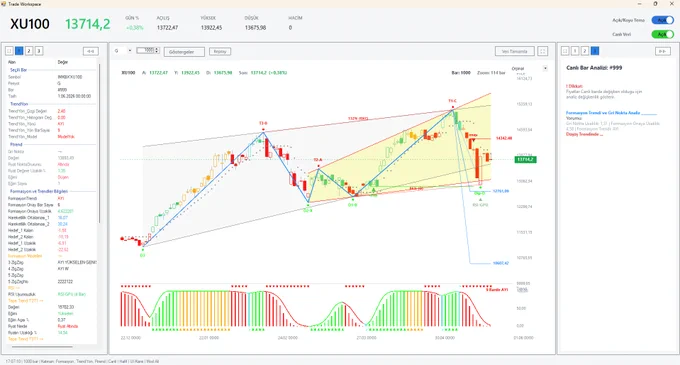This screenshot has width=680, height=365.
Task: Click the empty square tab in left panel
Action: (x=9, y=51)
